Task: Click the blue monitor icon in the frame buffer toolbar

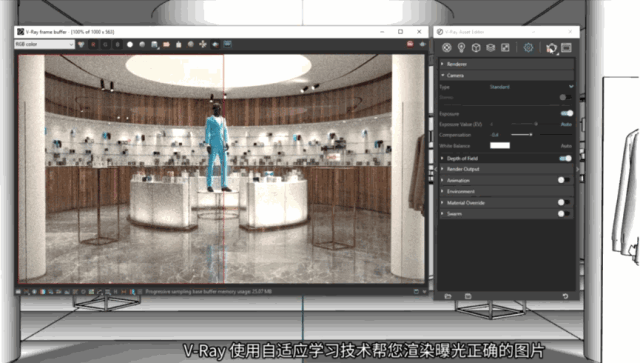Action: (227, 44)
